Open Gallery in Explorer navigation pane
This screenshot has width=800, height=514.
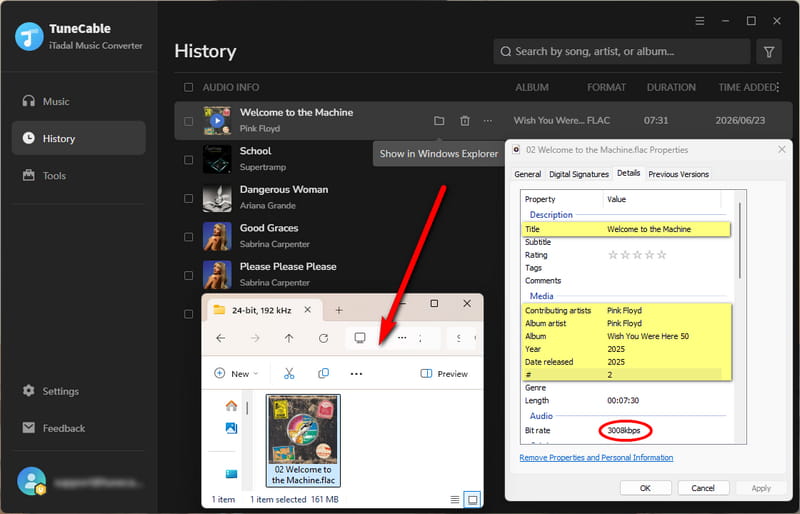click(x=231, y=428)
